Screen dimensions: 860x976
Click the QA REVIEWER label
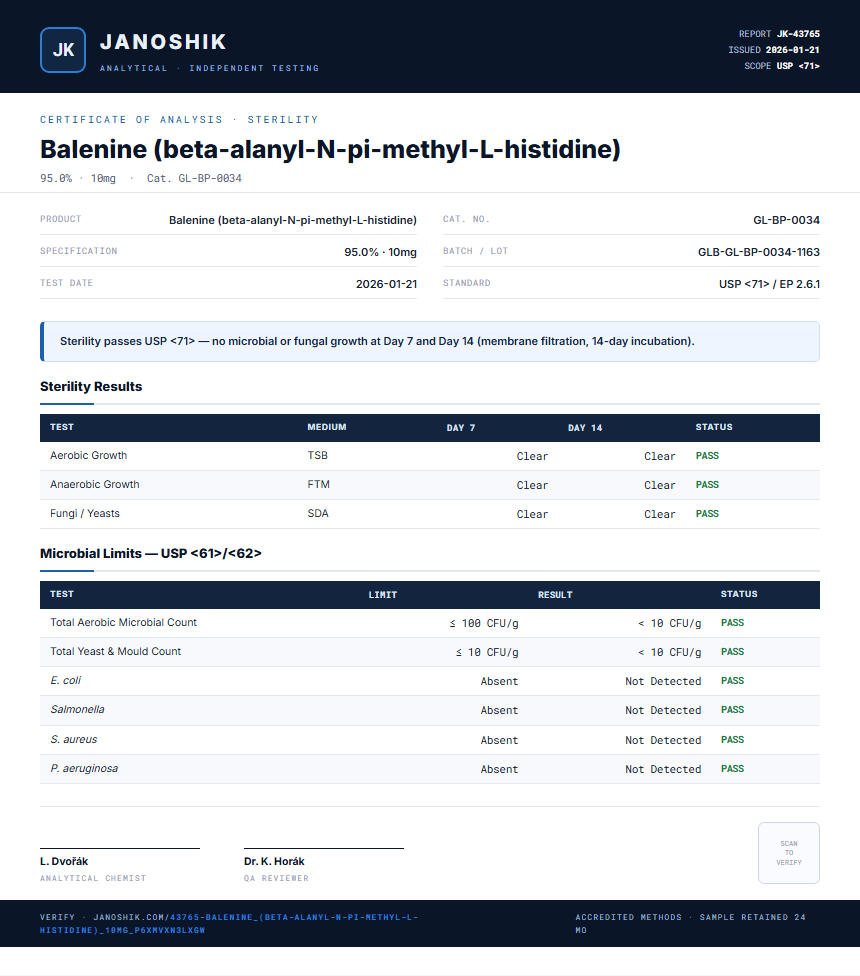click(276, 878)
